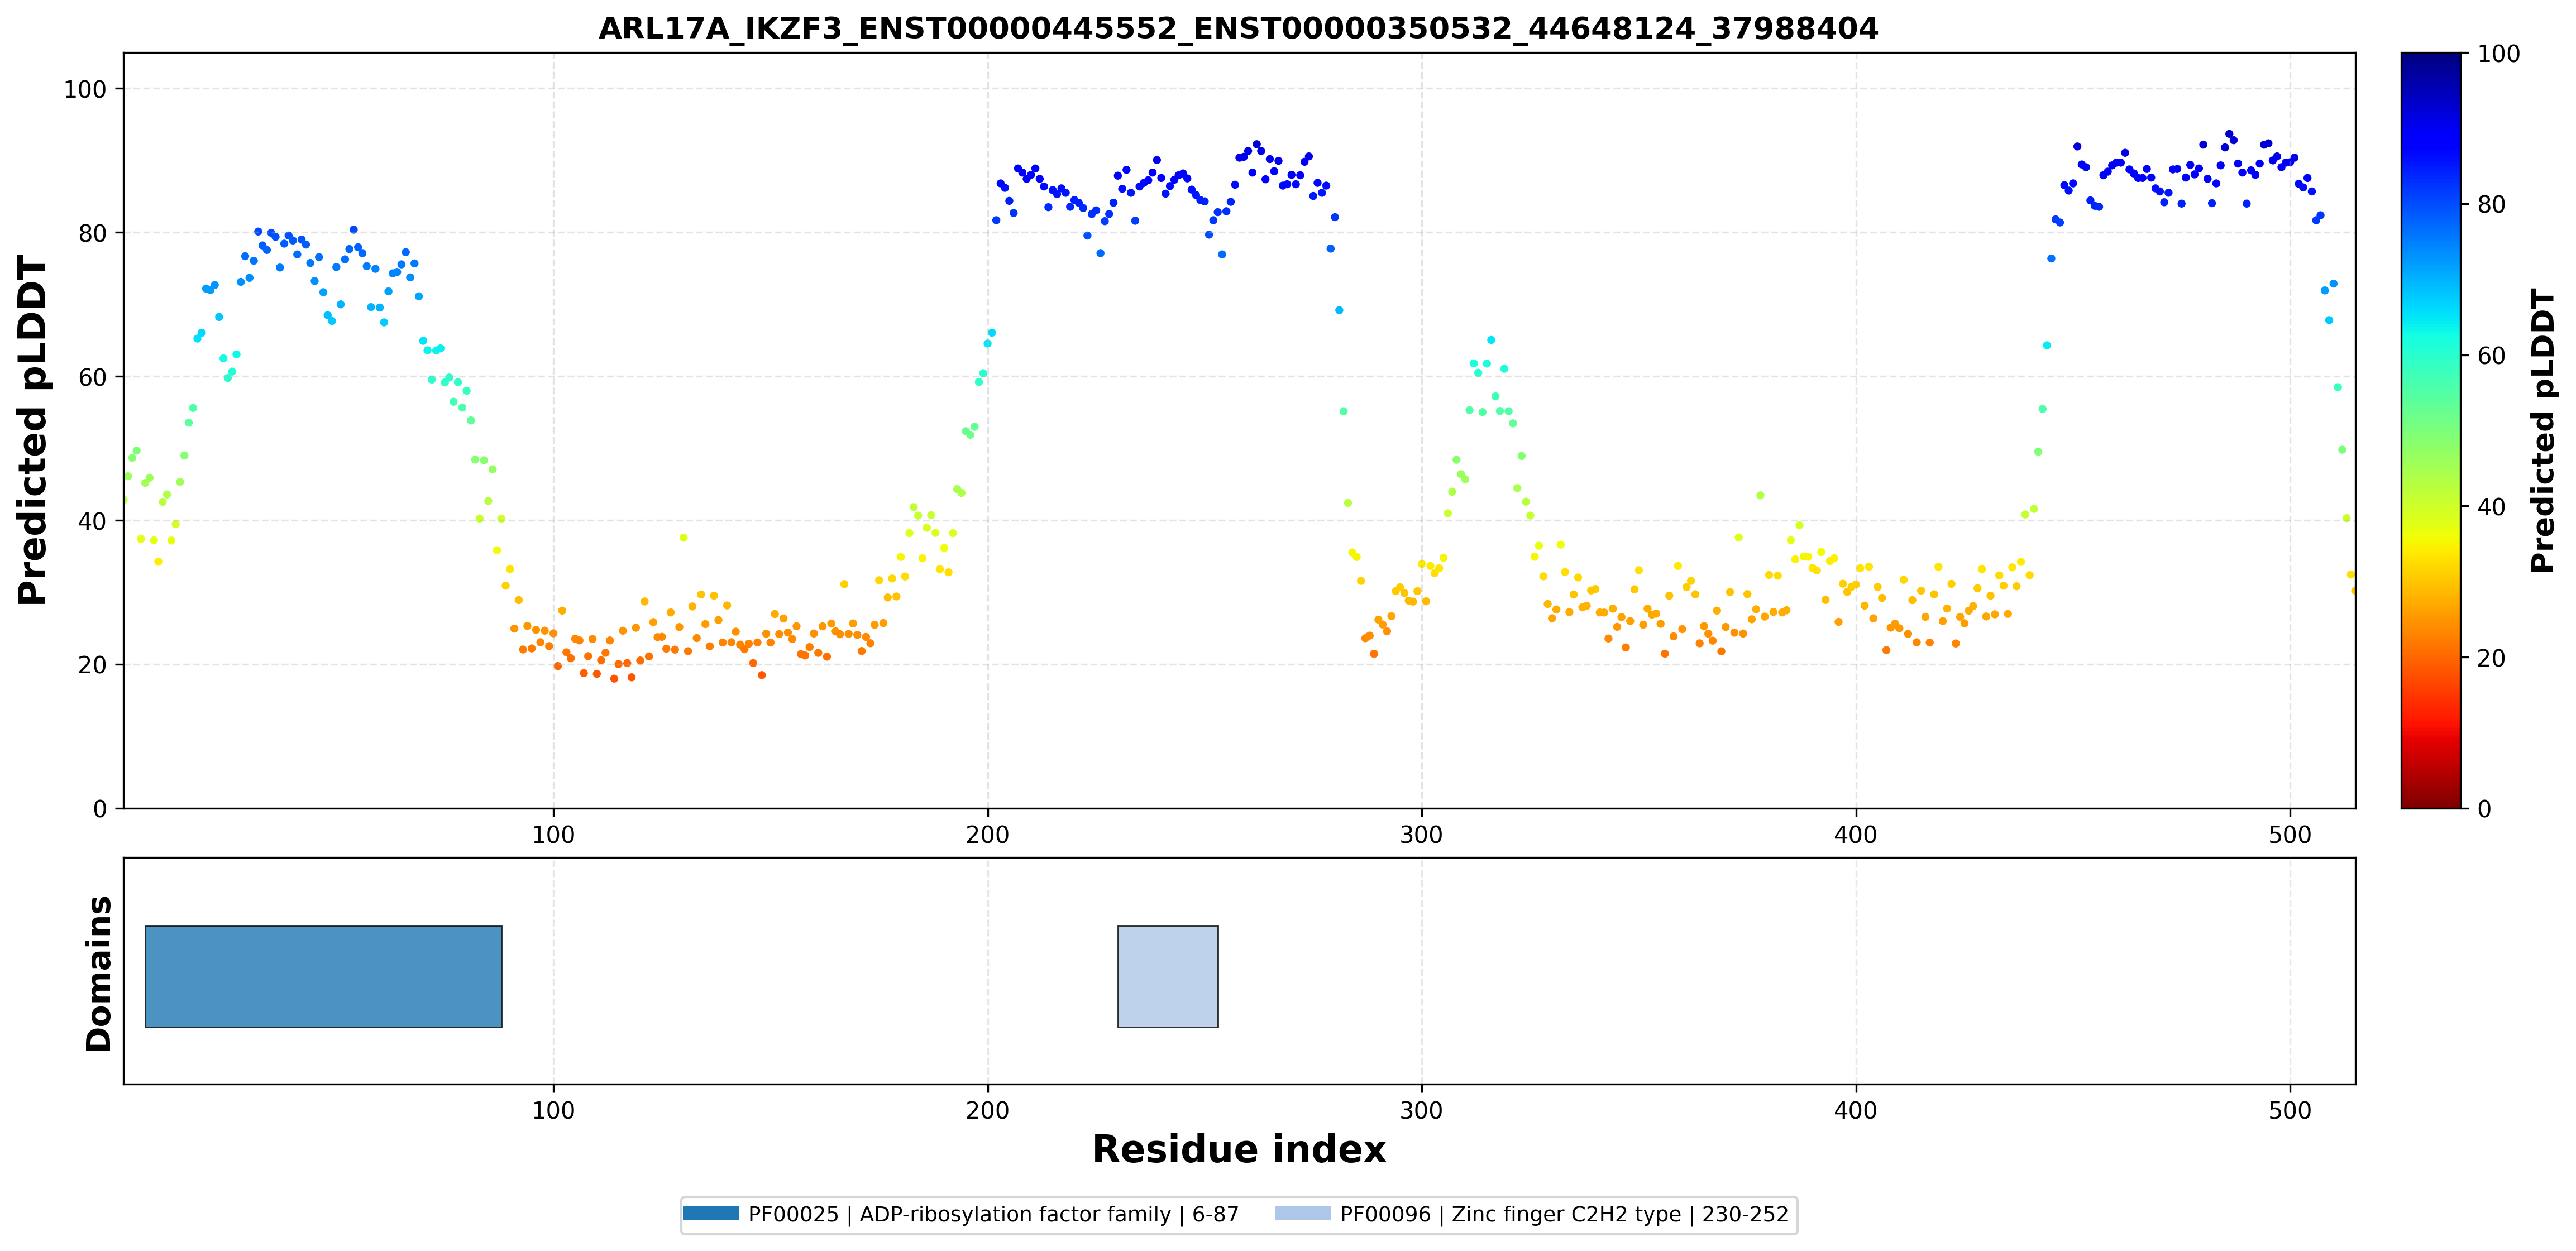Click the PF00025 dark blue legend swatch
2576x1251 pixels.
click(x=710, y=1213)
